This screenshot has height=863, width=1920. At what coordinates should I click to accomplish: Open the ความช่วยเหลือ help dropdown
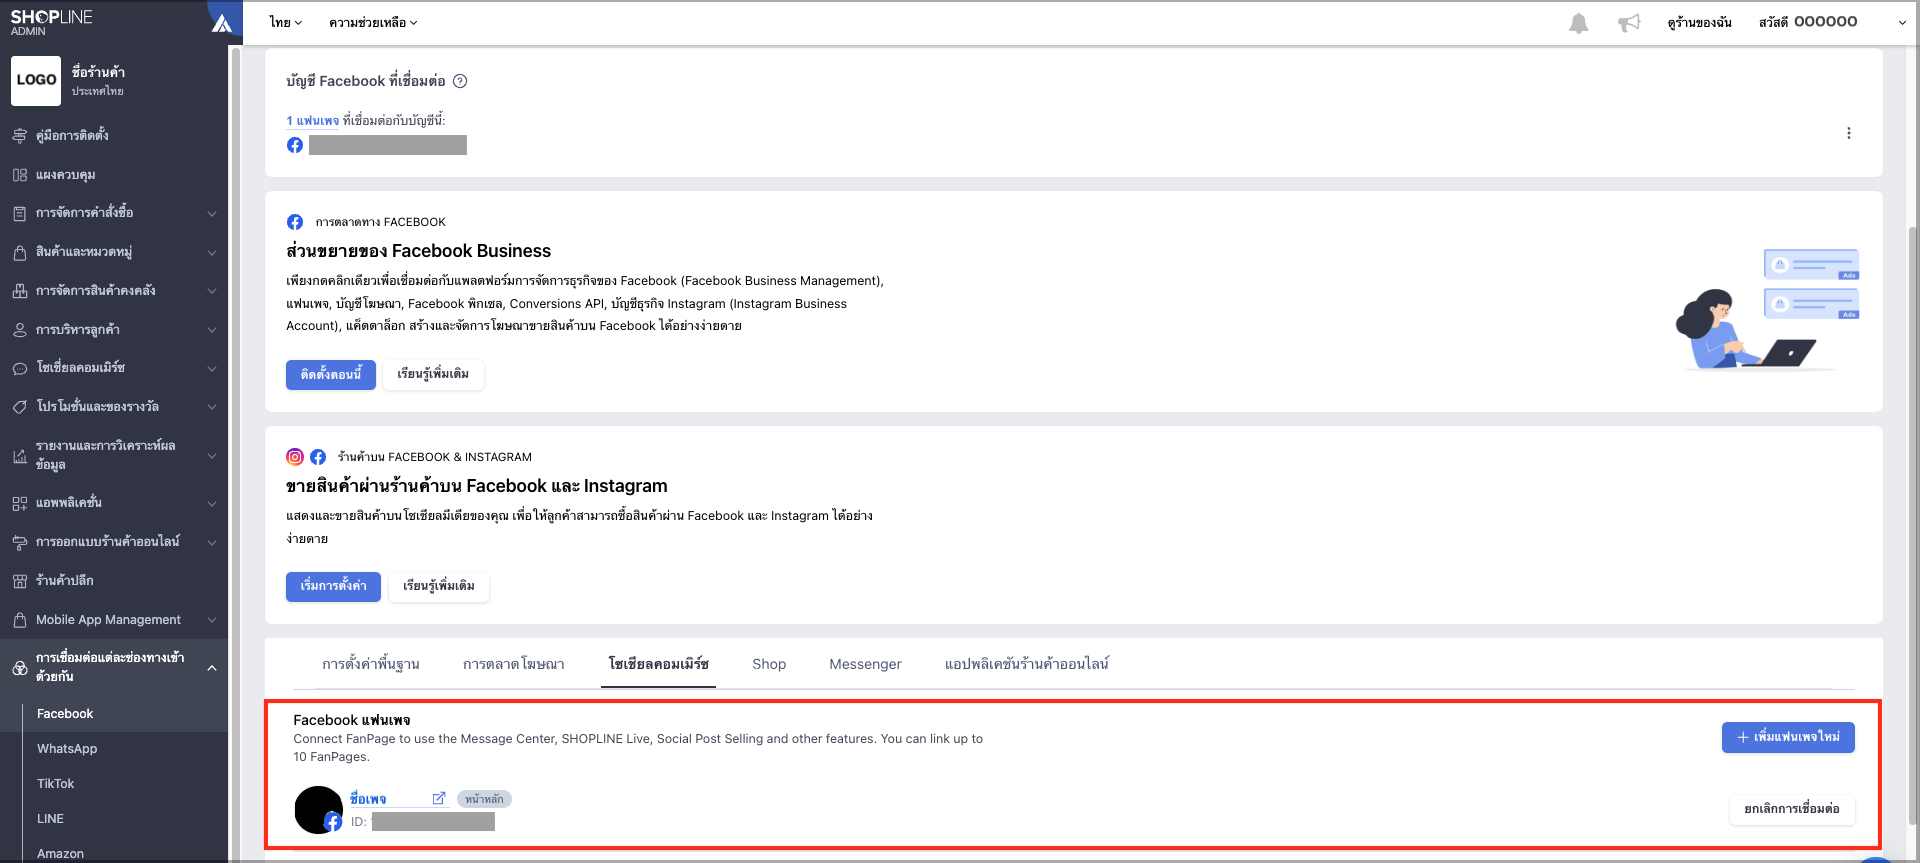[x=373, y=22]
